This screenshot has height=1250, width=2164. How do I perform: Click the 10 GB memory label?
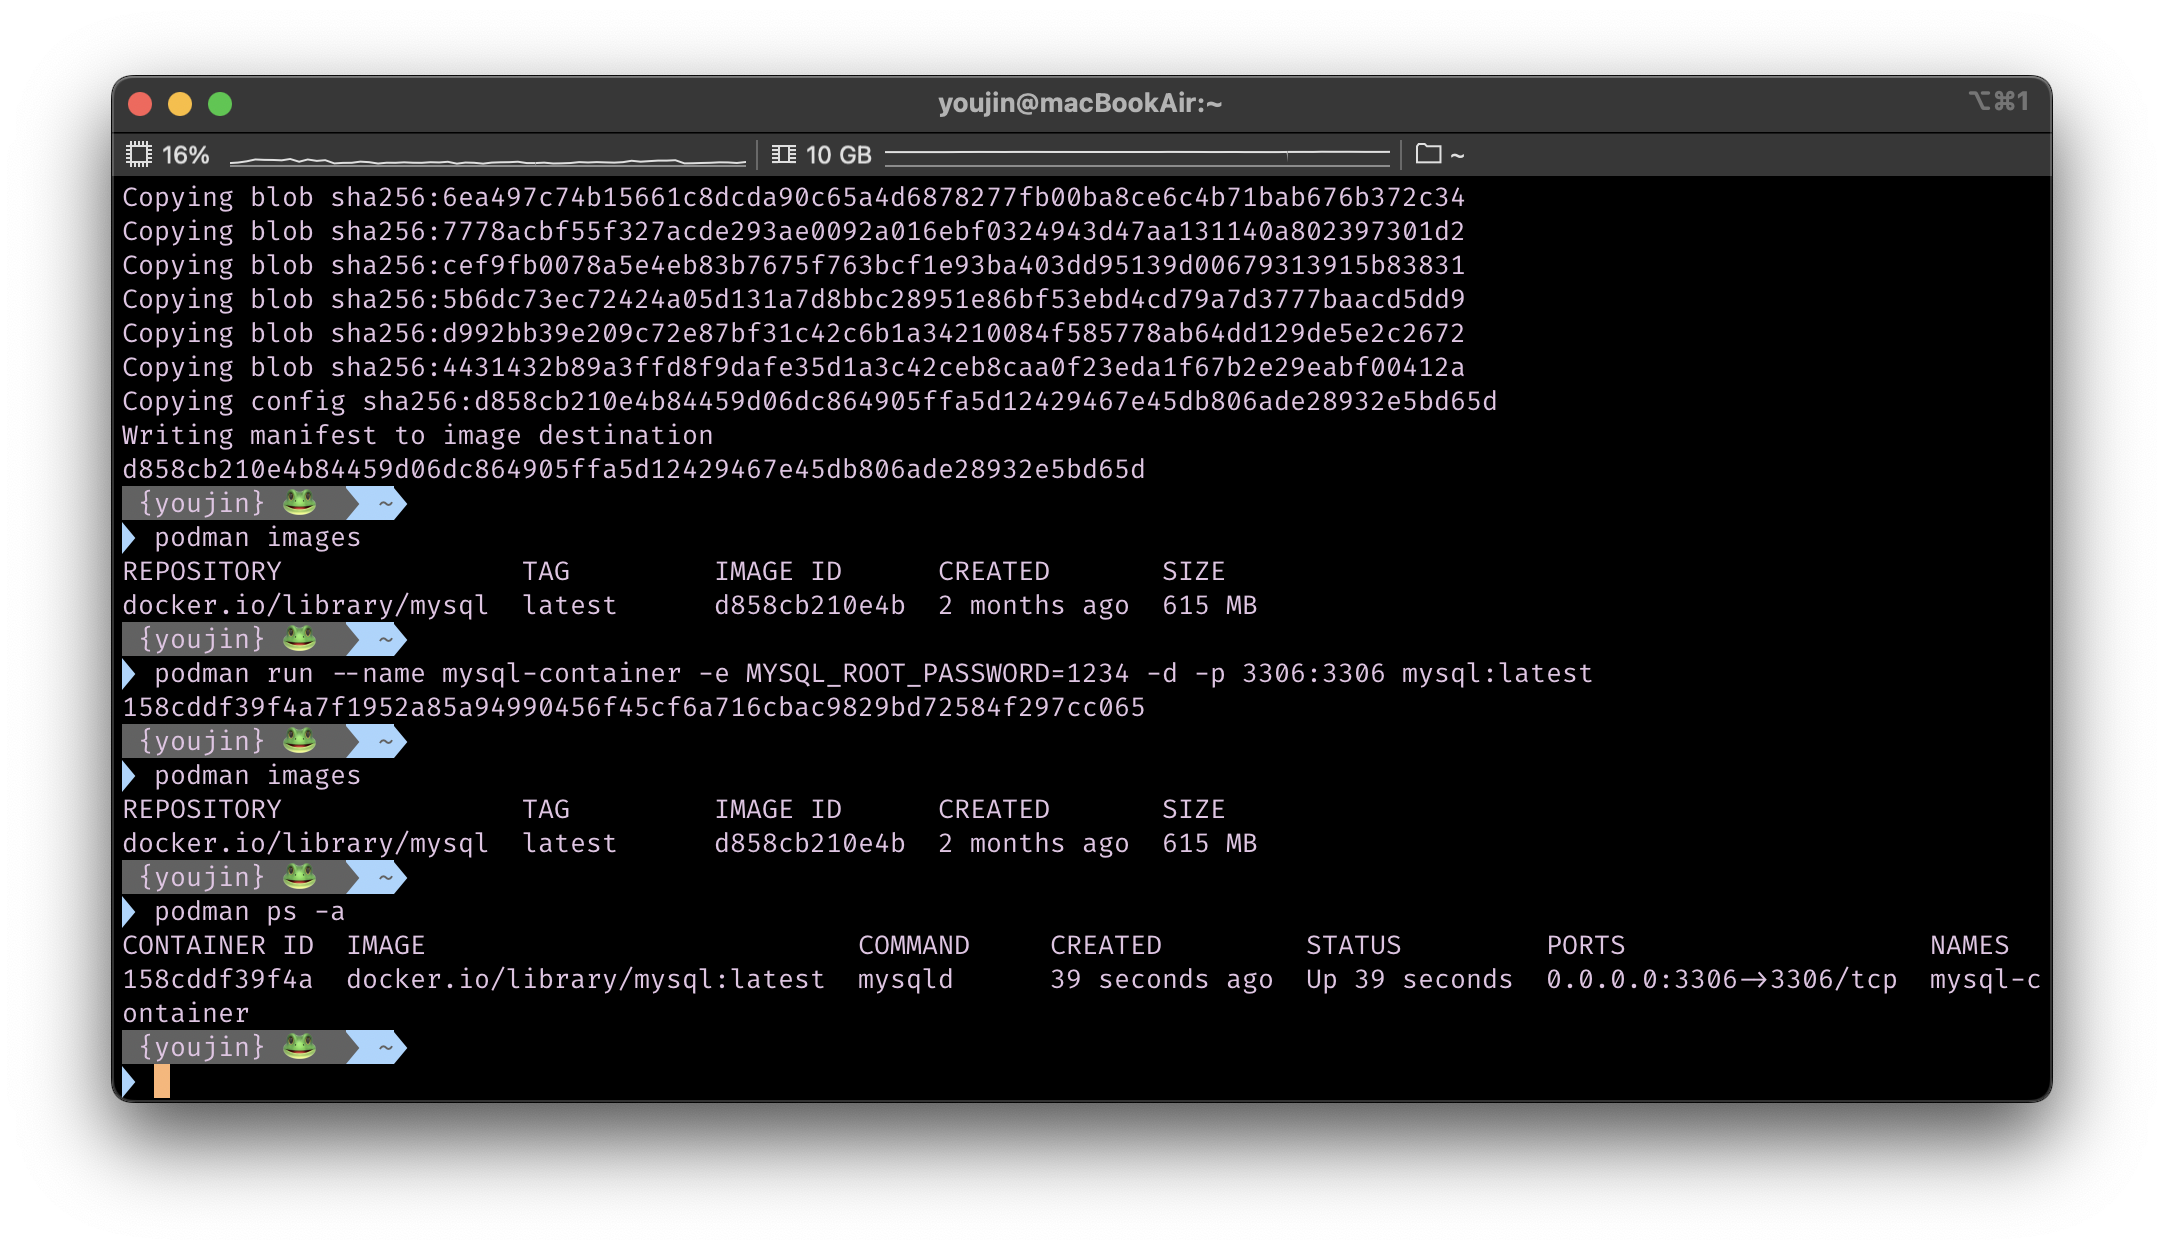tap(838, 155)
